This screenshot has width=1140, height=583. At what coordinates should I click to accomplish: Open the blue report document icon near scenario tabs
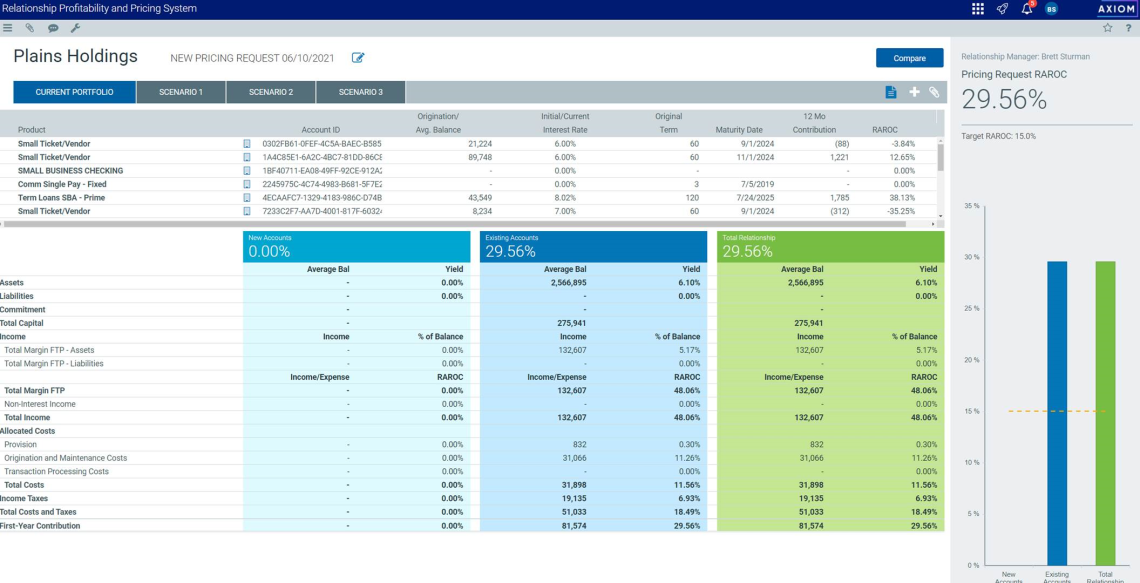pyautogui.click(x=890, y=91)
